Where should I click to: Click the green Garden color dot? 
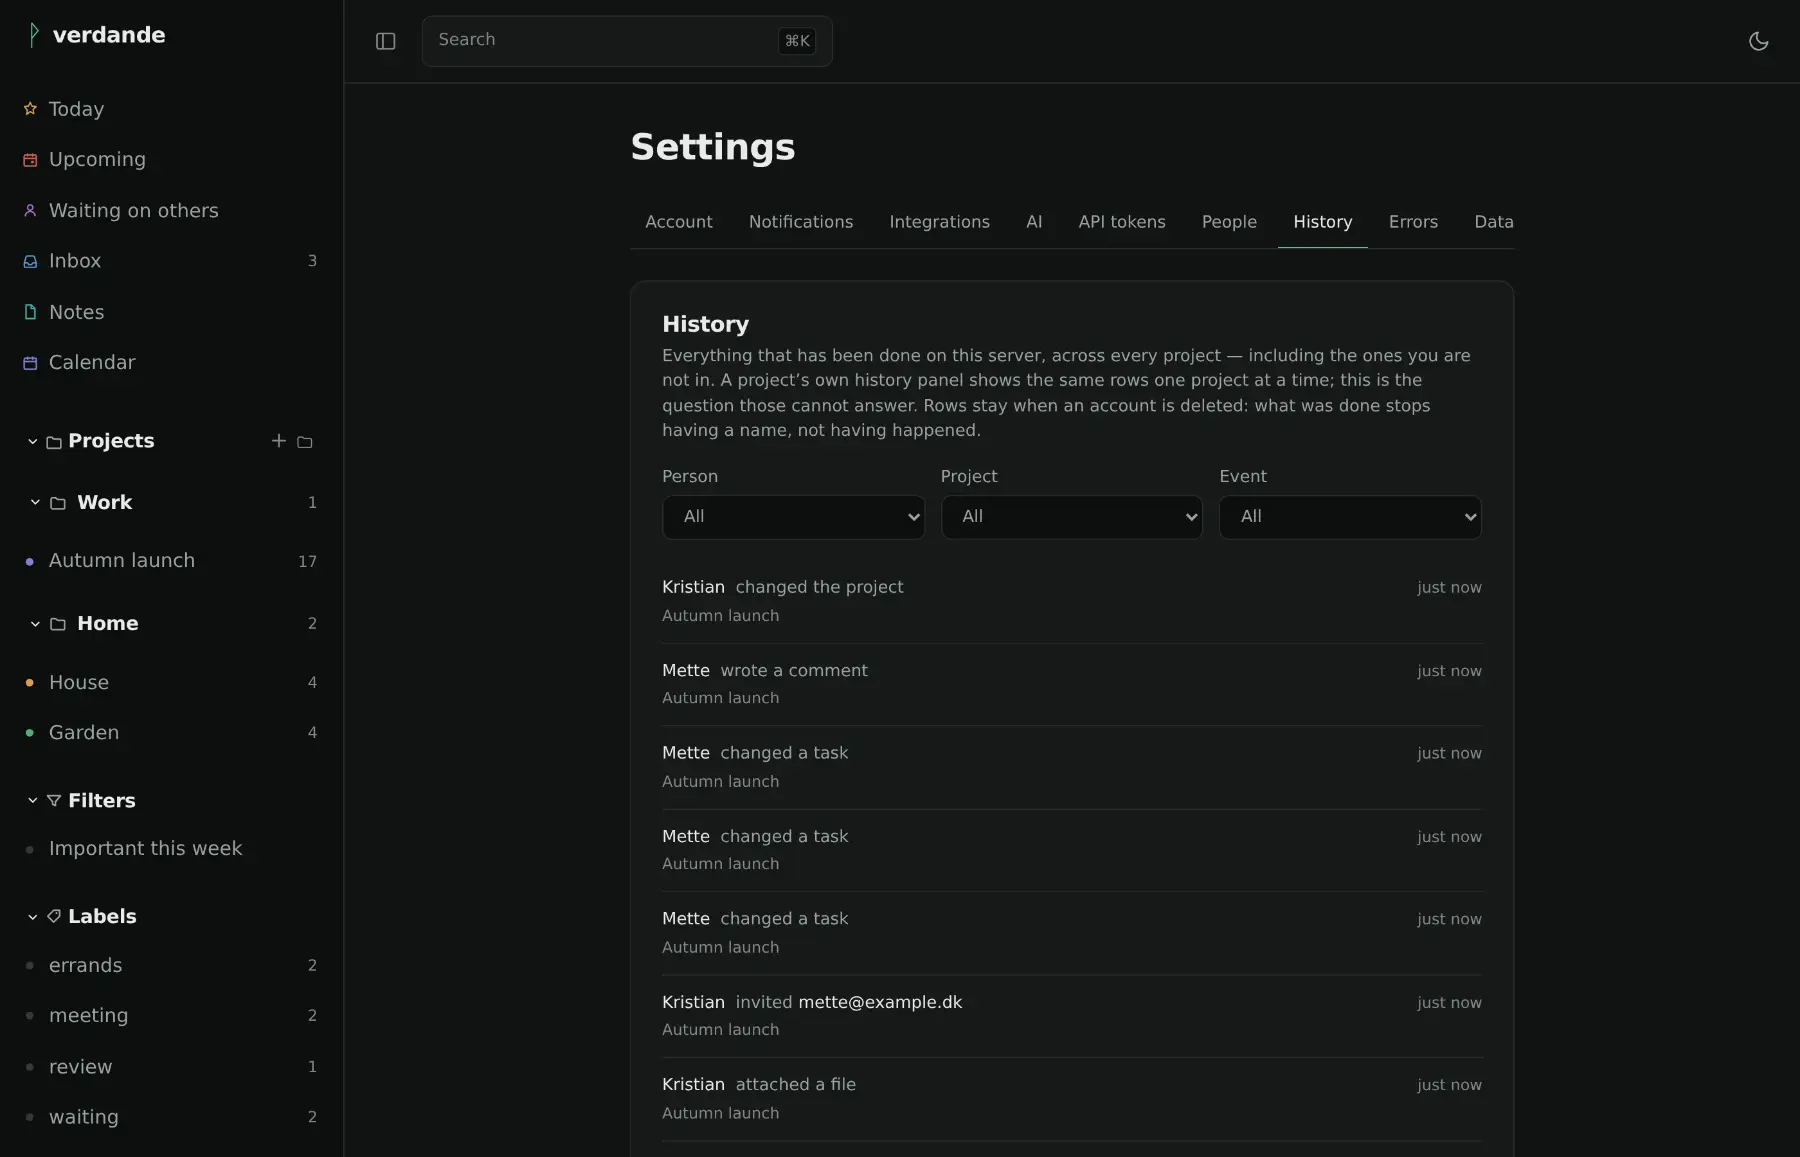[30, 733]
